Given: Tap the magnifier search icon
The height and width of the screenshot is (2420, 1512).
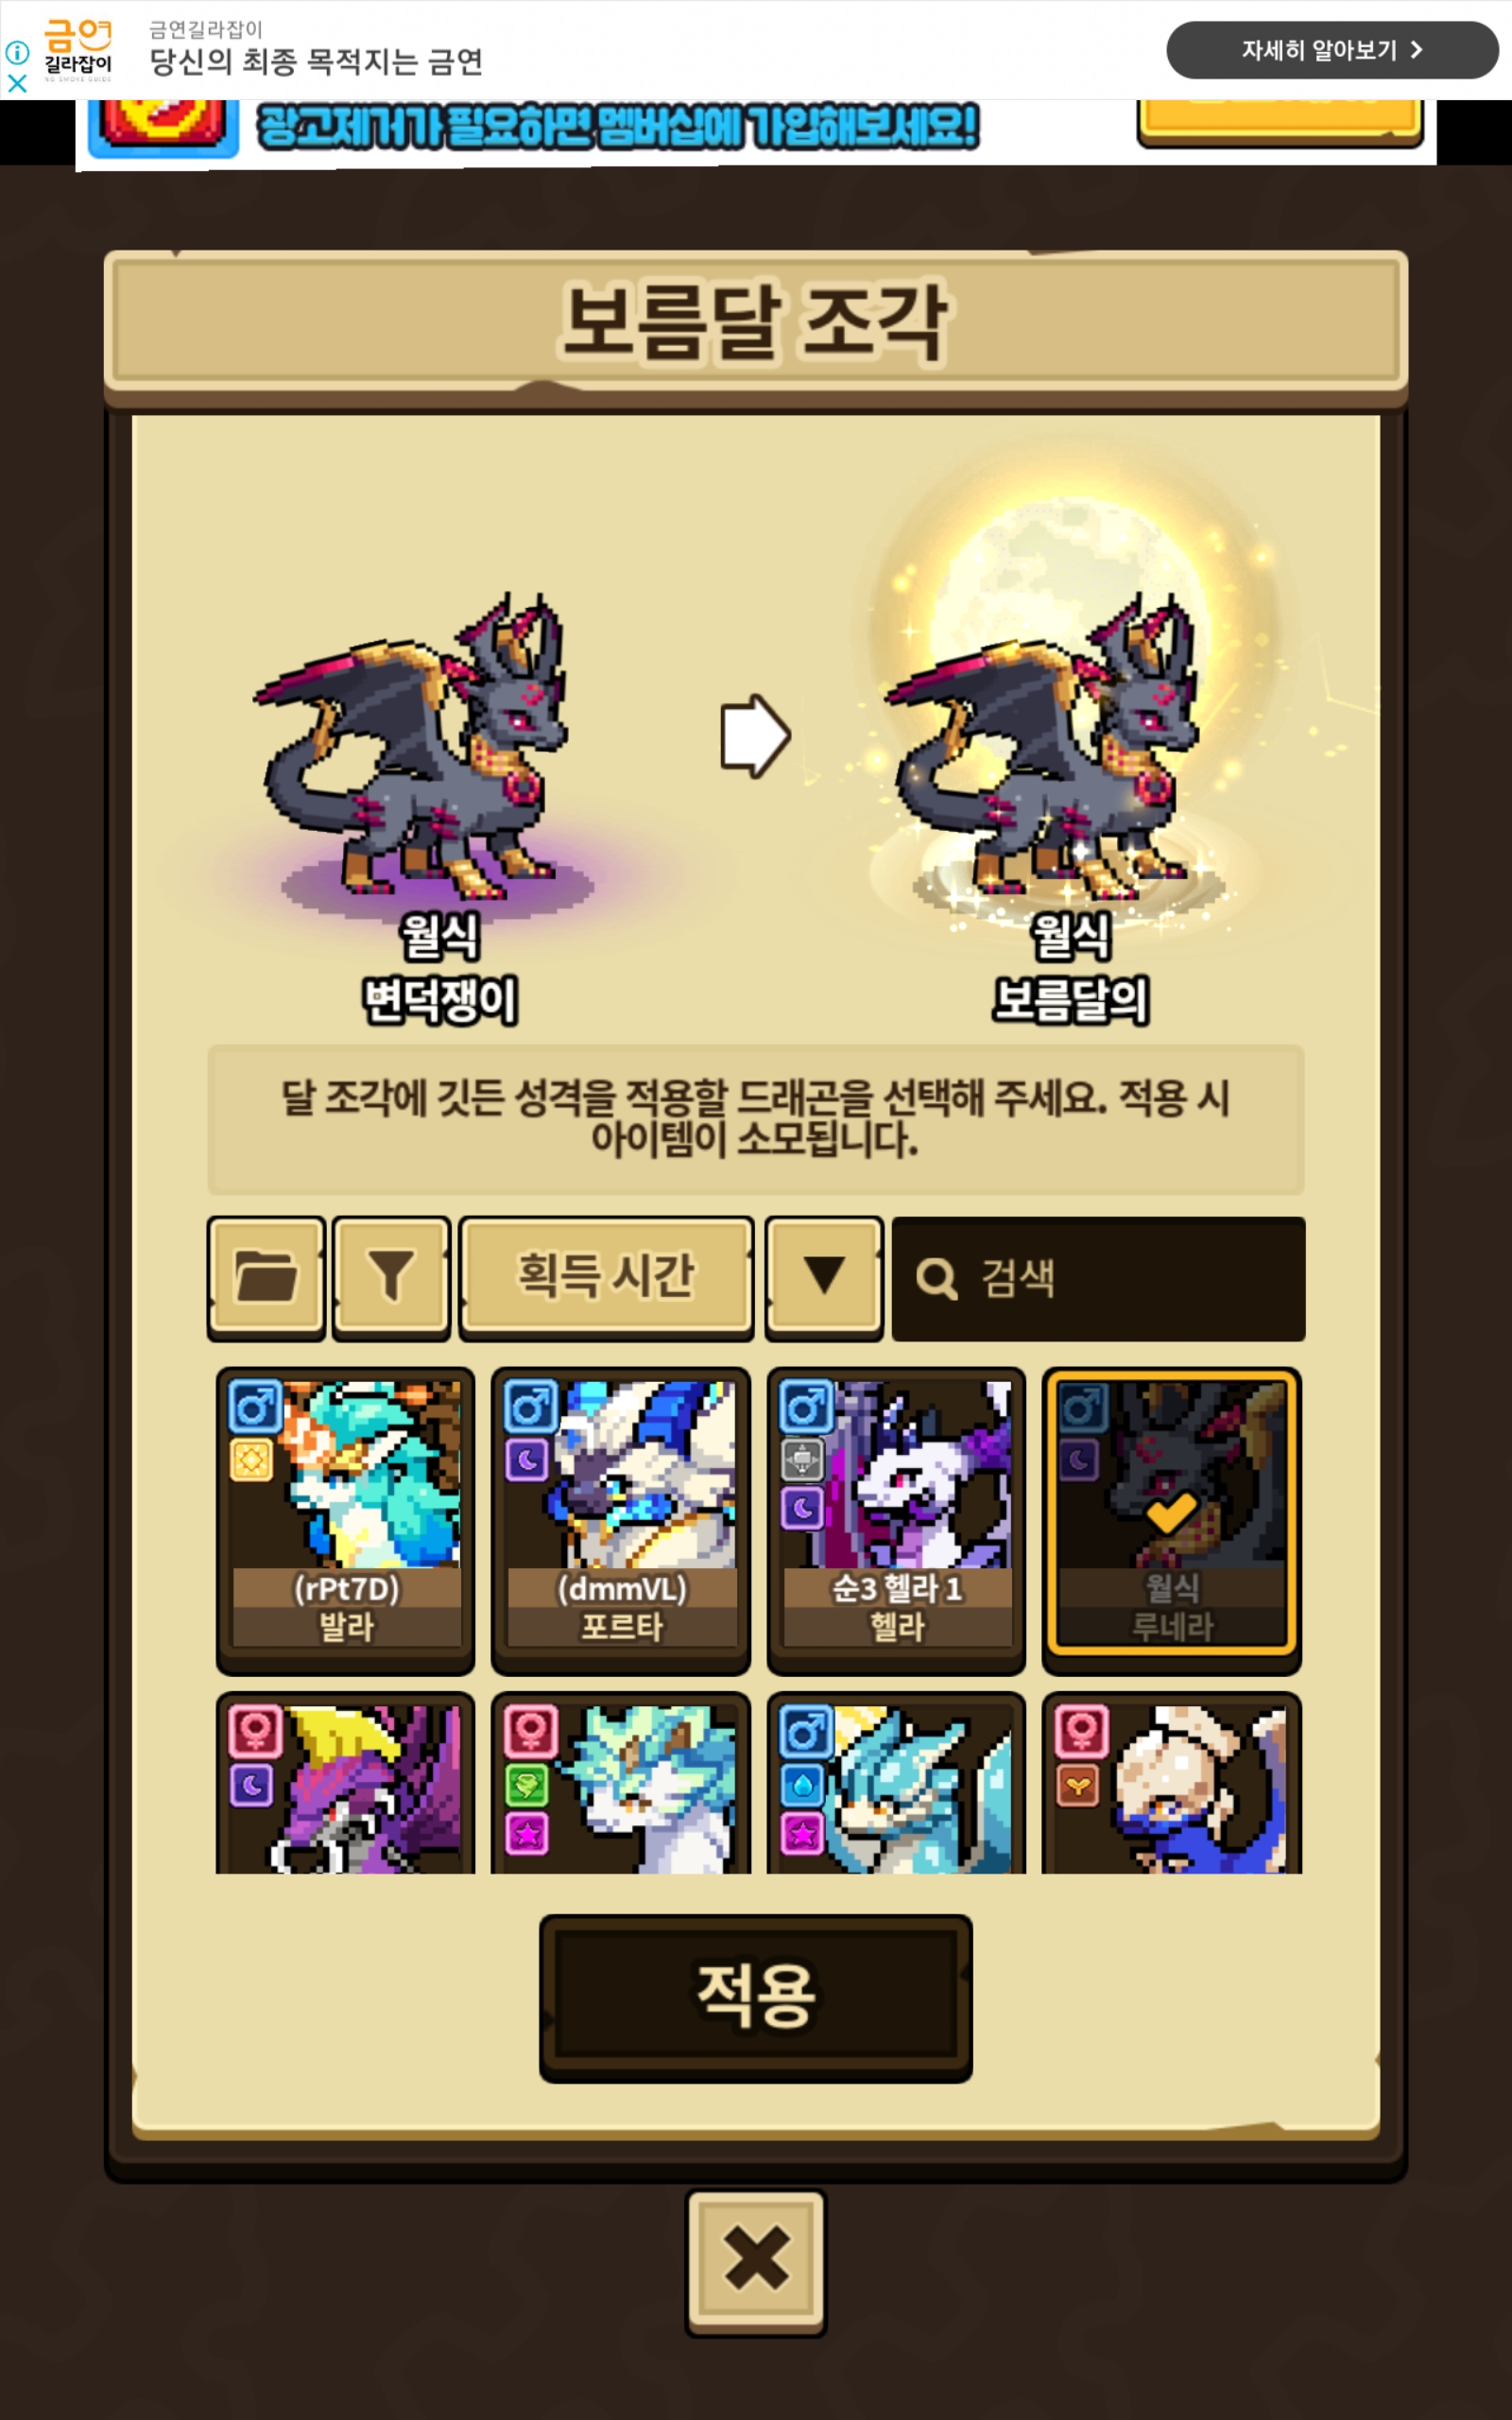Looking at the screenshot, I should click(x=936, y=1278).
